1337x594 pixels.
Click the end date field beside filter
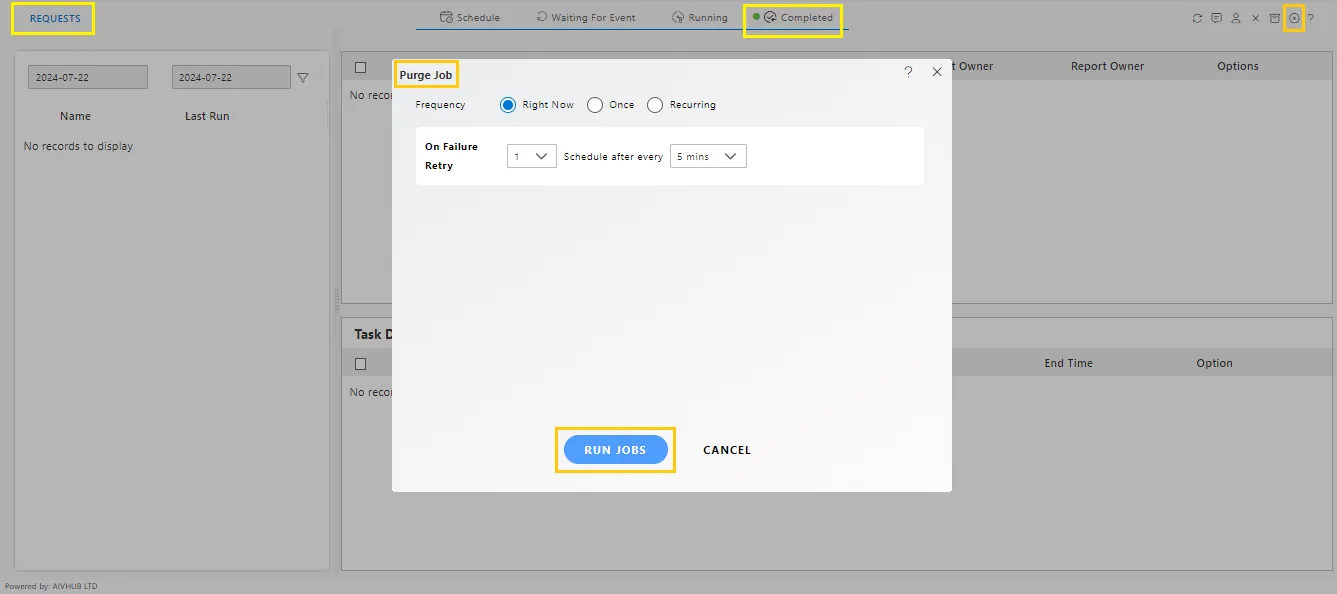tap(231, 77)
